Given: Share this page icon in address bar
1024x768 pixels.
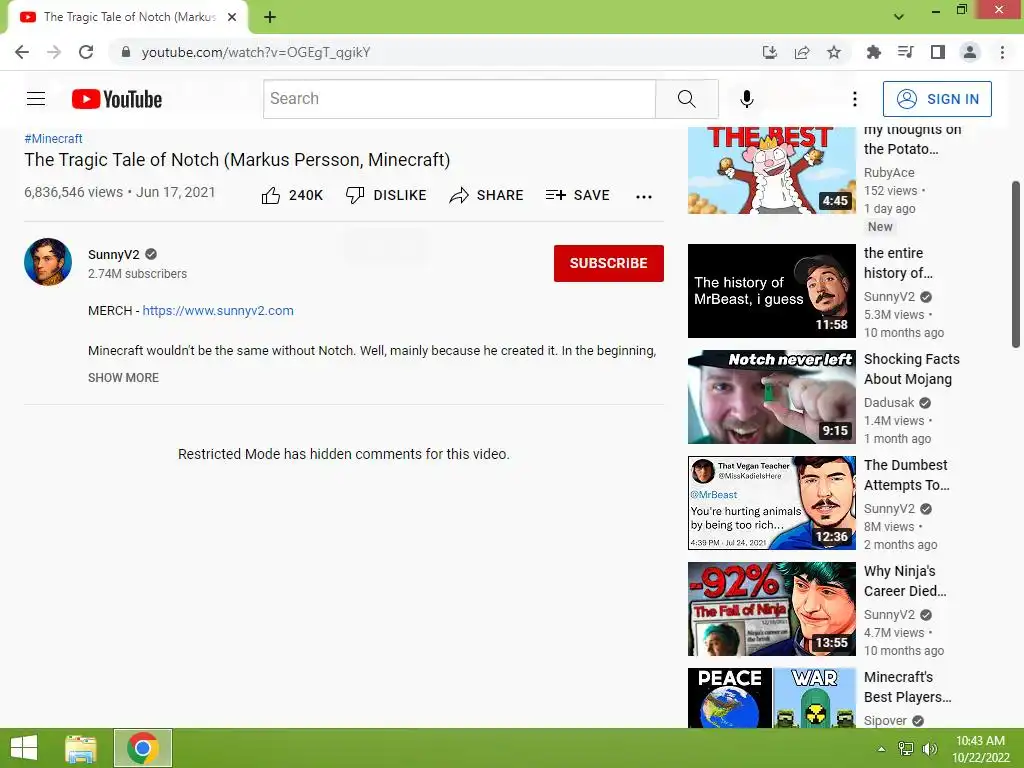Looking at the screenshot, I should click(801, 52).
